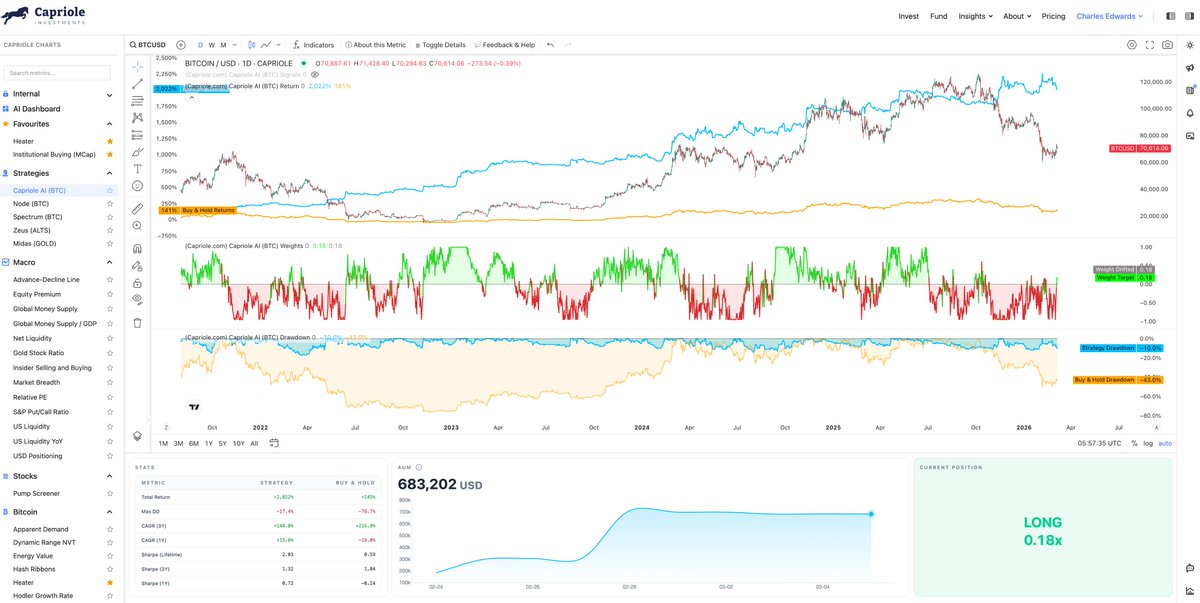Open the Invest page
The width and height of the screenshot is (1200, 603).
point(908,16)
